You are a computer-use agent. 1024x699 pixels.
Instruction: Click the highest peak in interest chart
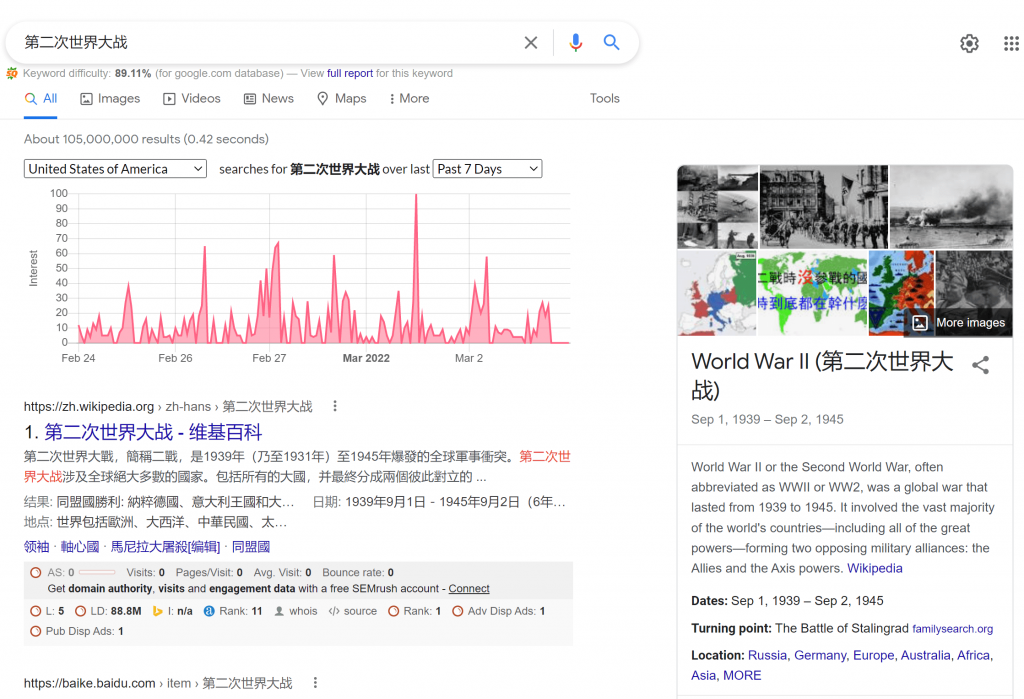click(416, 195)
